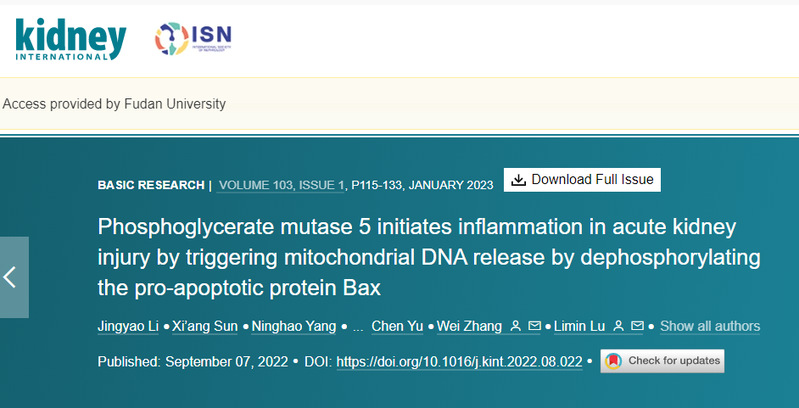Open Volume 103, Issue 1 link
The image size is (799, 408).
[x=281, y=185]
